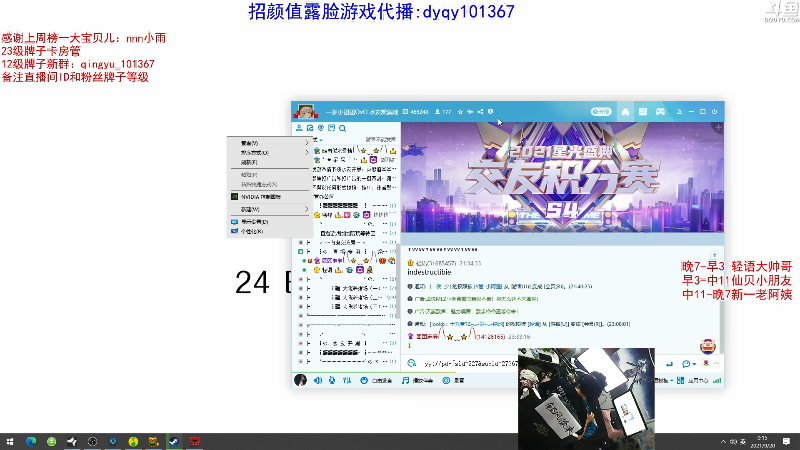Click the user avatar in channel header
The width and height of the screenshot is (800, 450).
click(305, 111)
